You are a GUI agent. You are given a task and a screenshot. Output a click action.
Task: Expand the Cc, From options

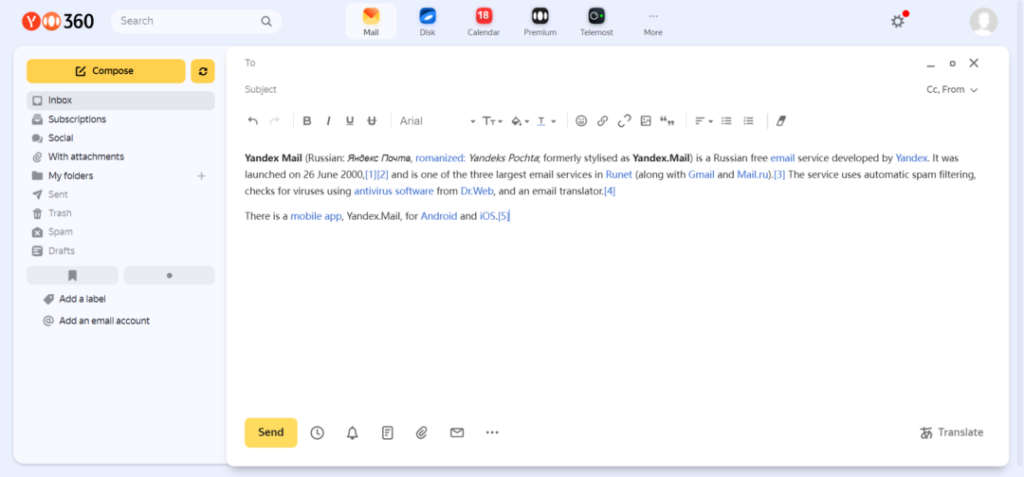click(x=952, y=90)
